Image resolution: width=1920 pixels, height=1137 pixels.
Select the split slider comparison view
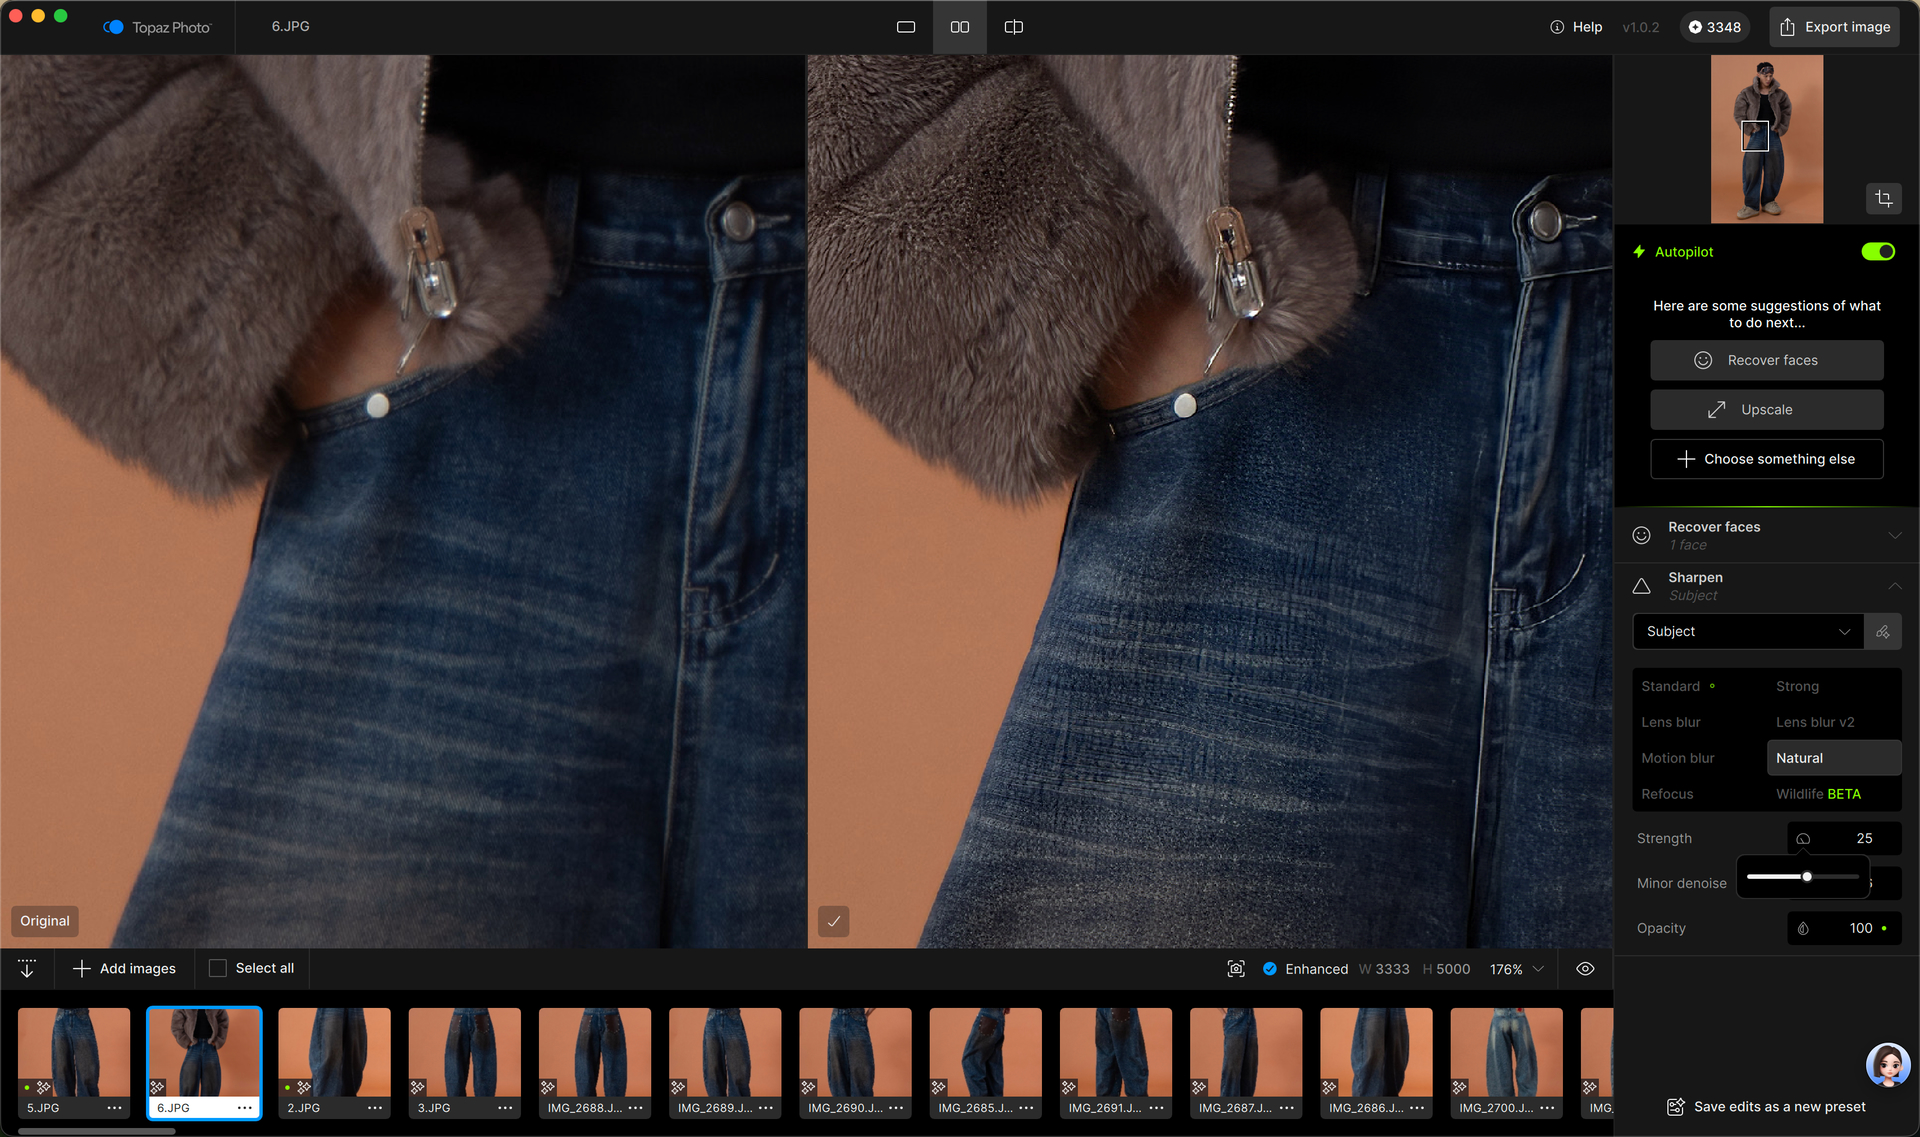[1013, 27]
